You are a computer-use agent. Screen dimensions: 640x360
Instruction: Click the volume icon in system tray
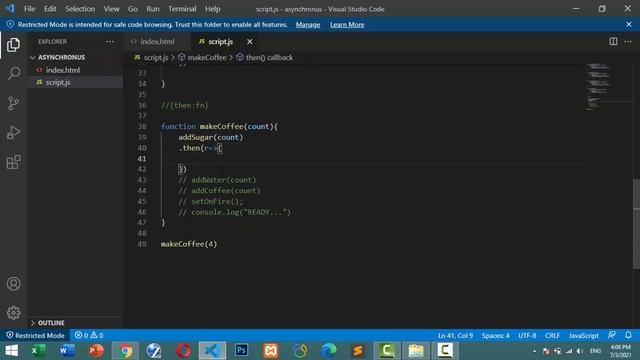[x=580, y=351]
